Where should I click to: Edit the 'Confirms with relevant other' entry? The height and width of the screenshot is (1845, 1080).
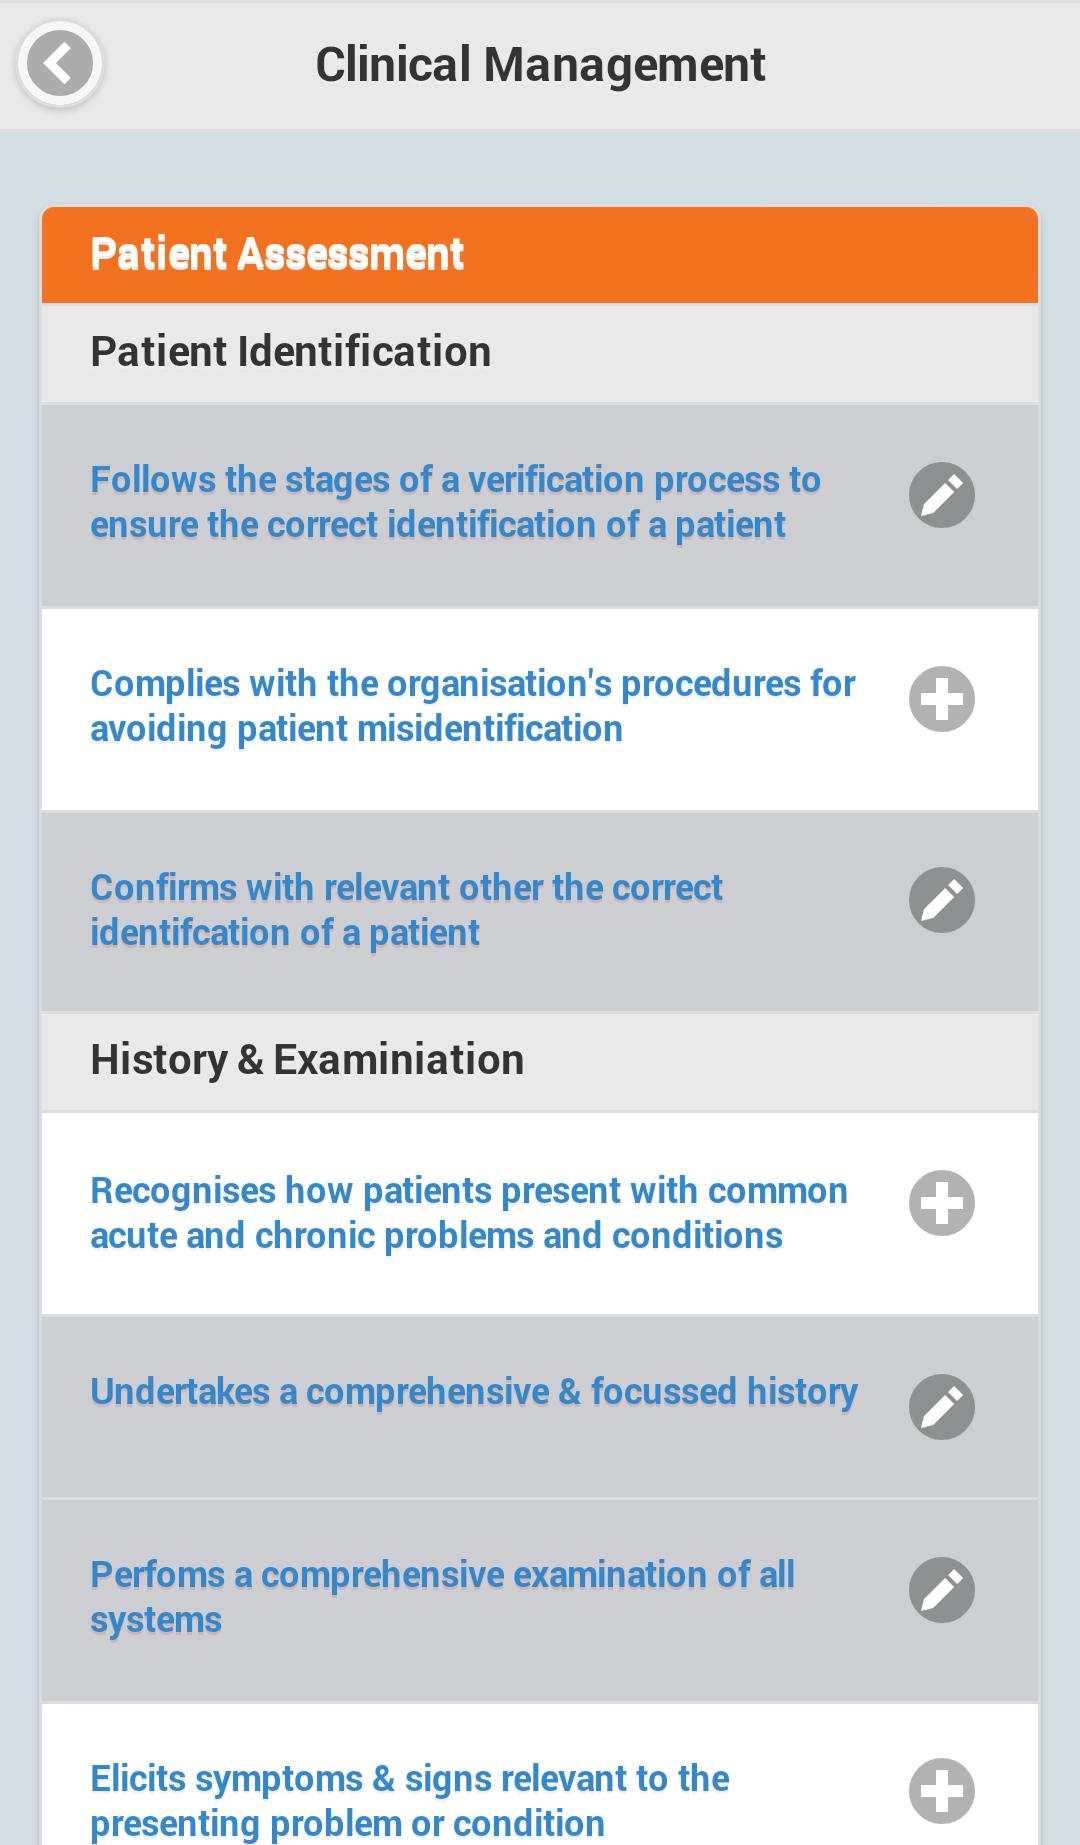tap(941, 900)
